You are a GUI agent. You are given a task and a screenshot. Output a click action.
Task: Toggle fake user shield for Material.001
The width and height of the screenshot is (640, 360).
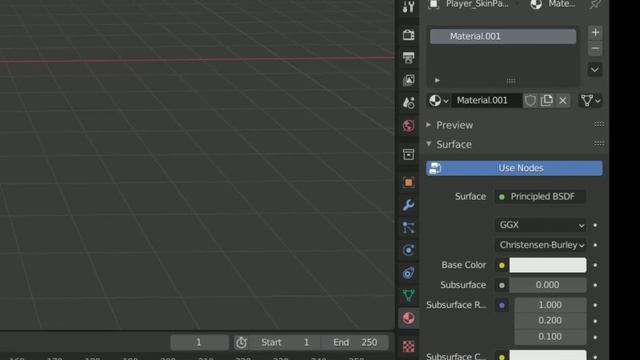click(530, 100)
